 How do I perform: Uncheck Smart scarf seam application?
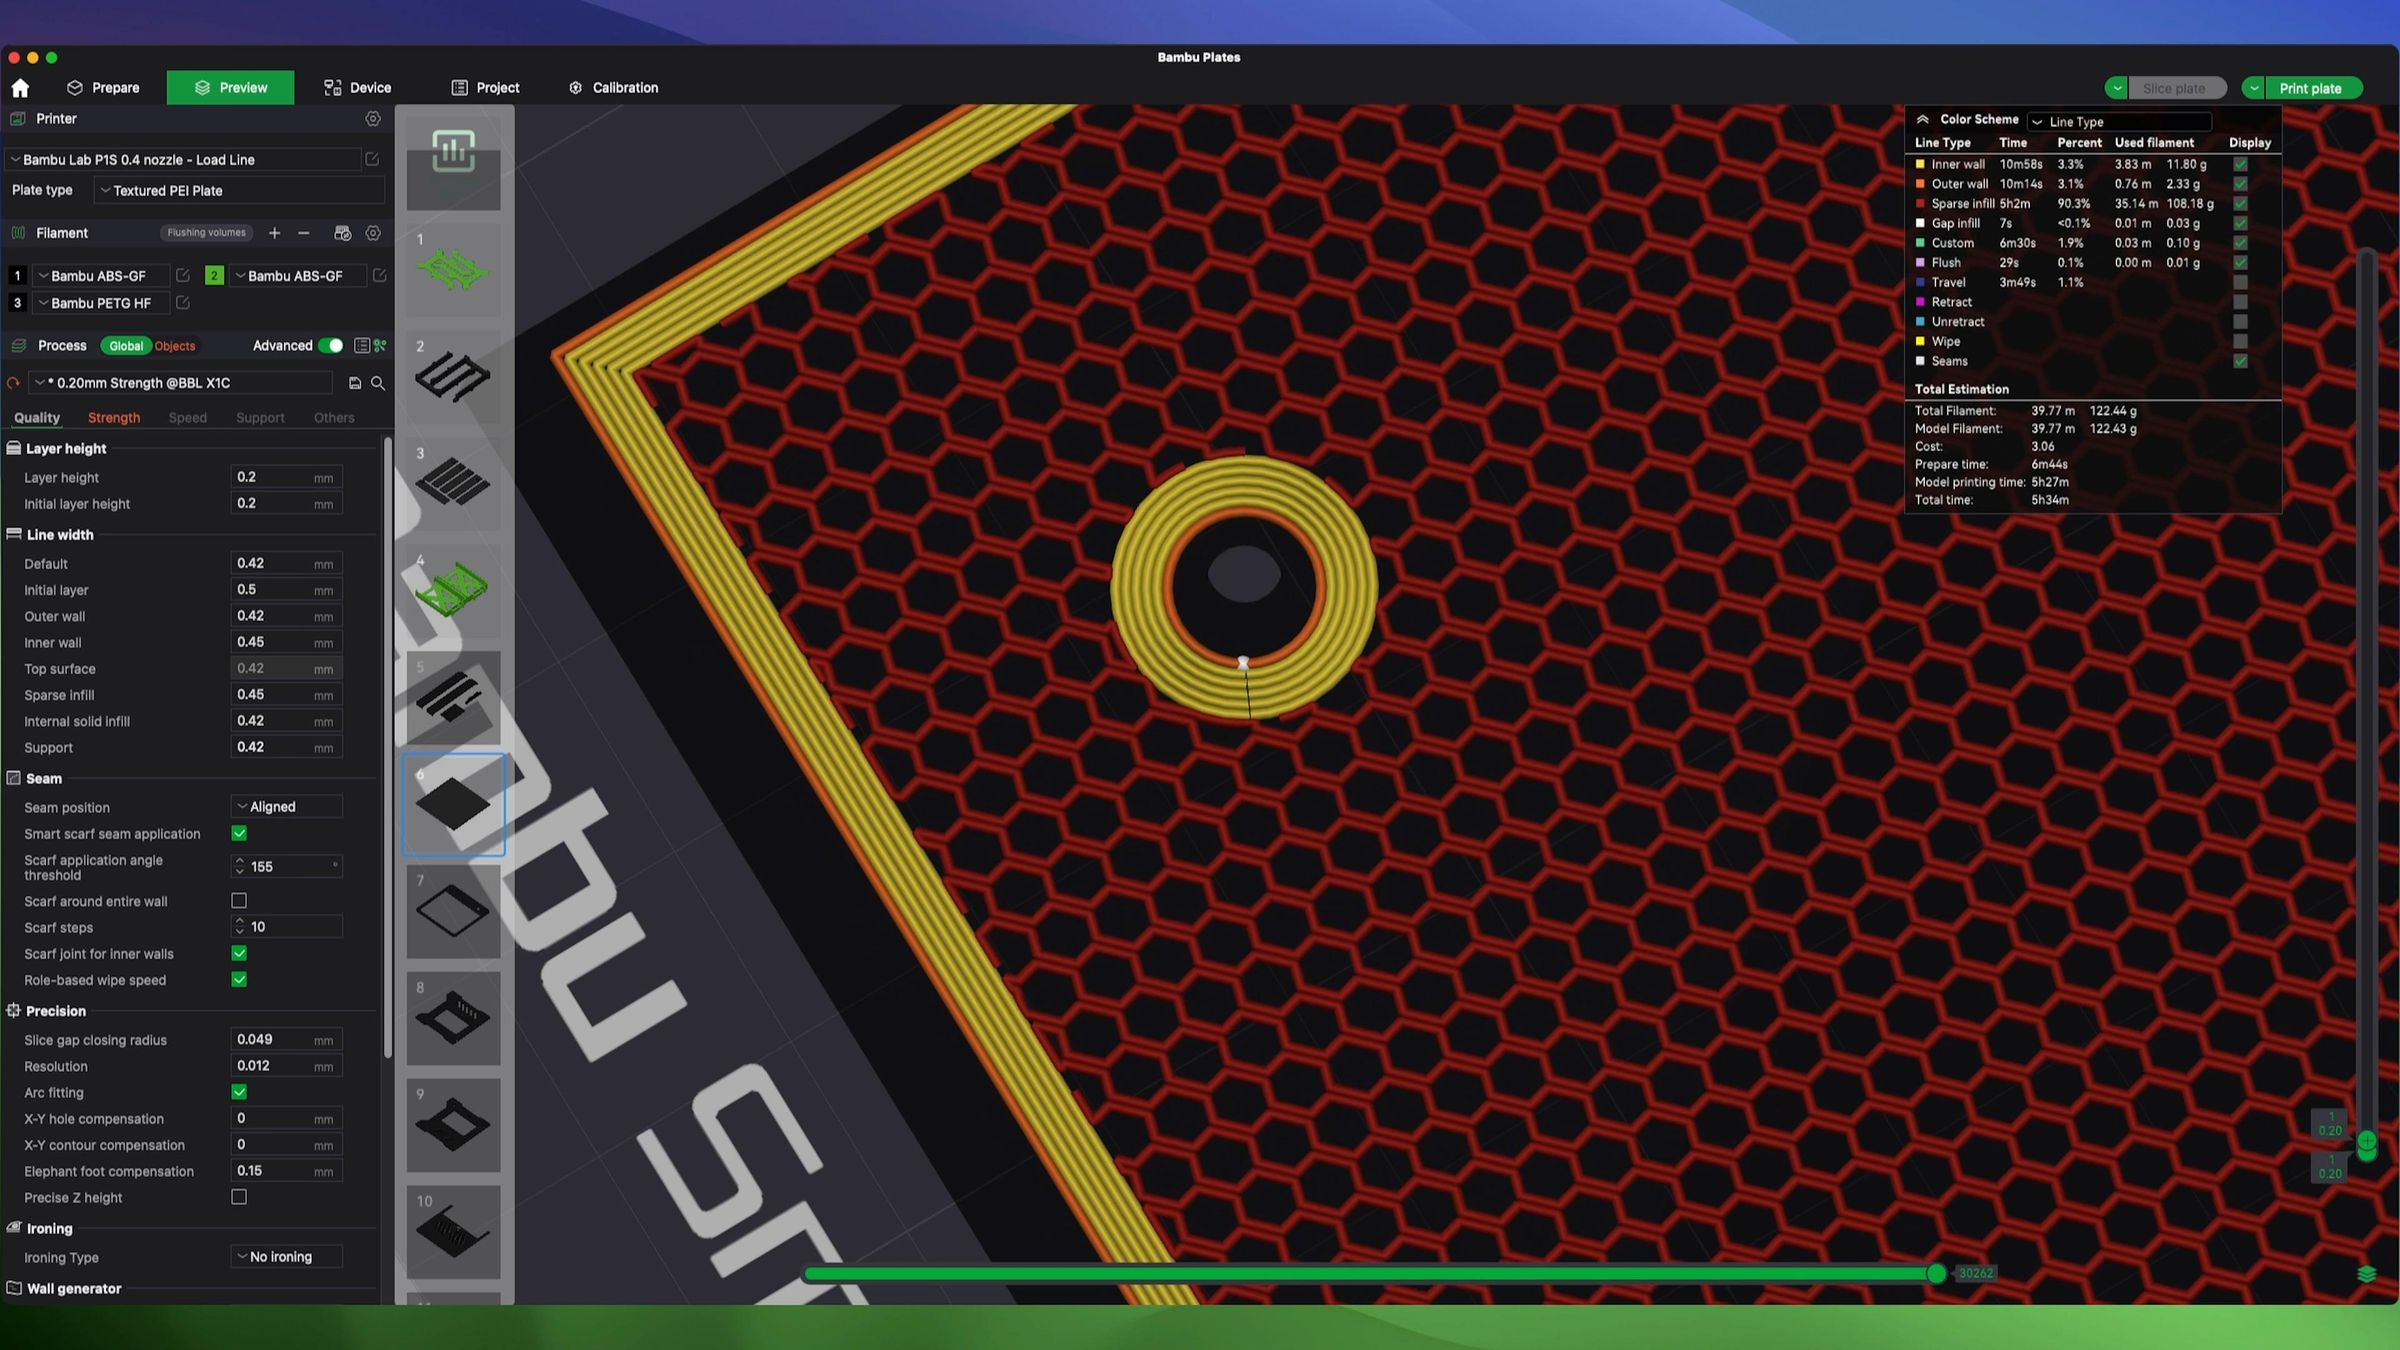tap(239, 834)
